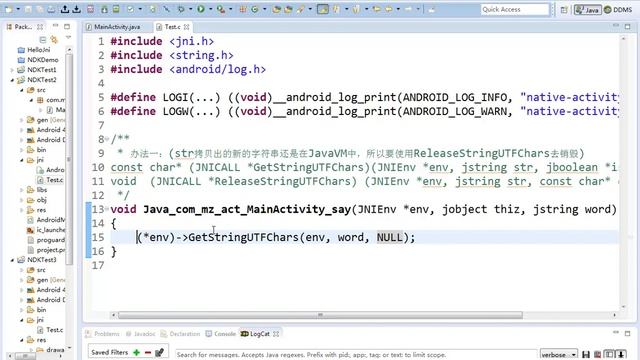Click the LogCat message search field
640x360 pixels.
point(356,355)
